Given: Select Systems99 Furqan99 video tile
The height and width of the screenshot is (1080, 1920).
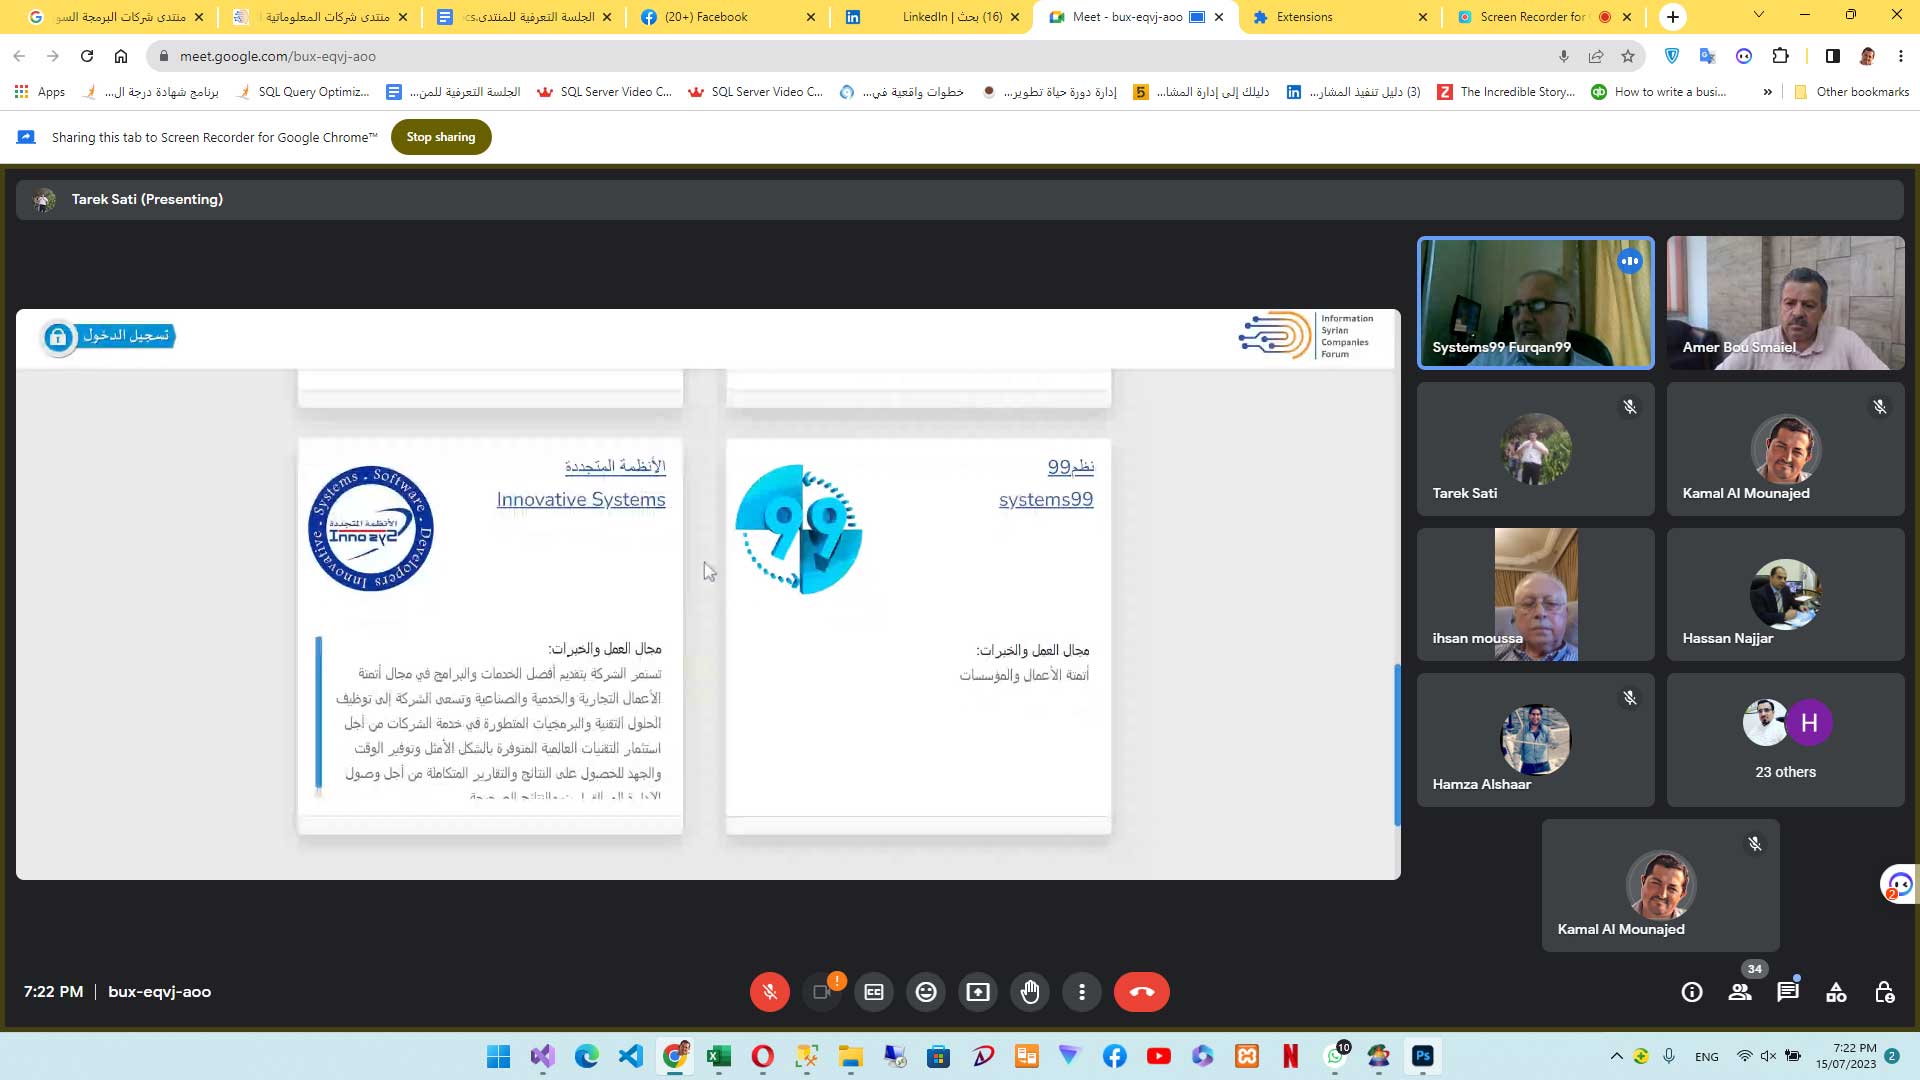Looking at the screenshot, I should (x=1535, y=303).
